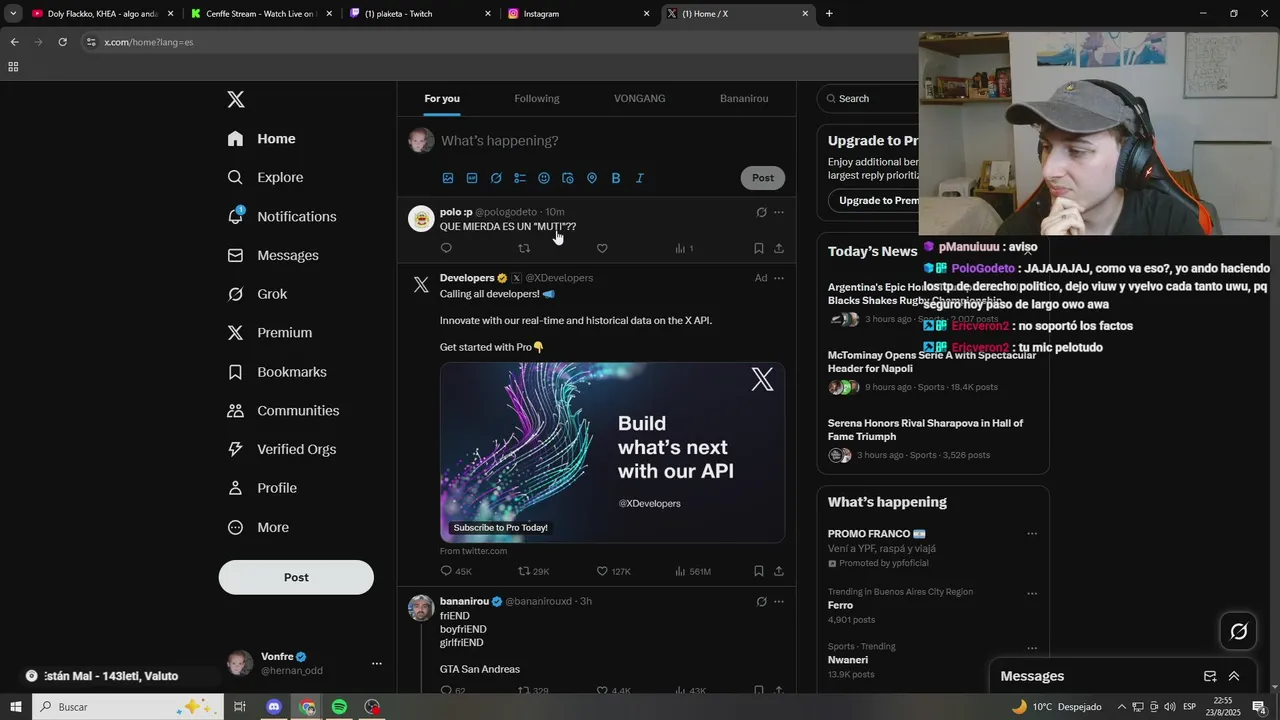Tag a location in the composer

pyautogui.click(x=592, y=178)
